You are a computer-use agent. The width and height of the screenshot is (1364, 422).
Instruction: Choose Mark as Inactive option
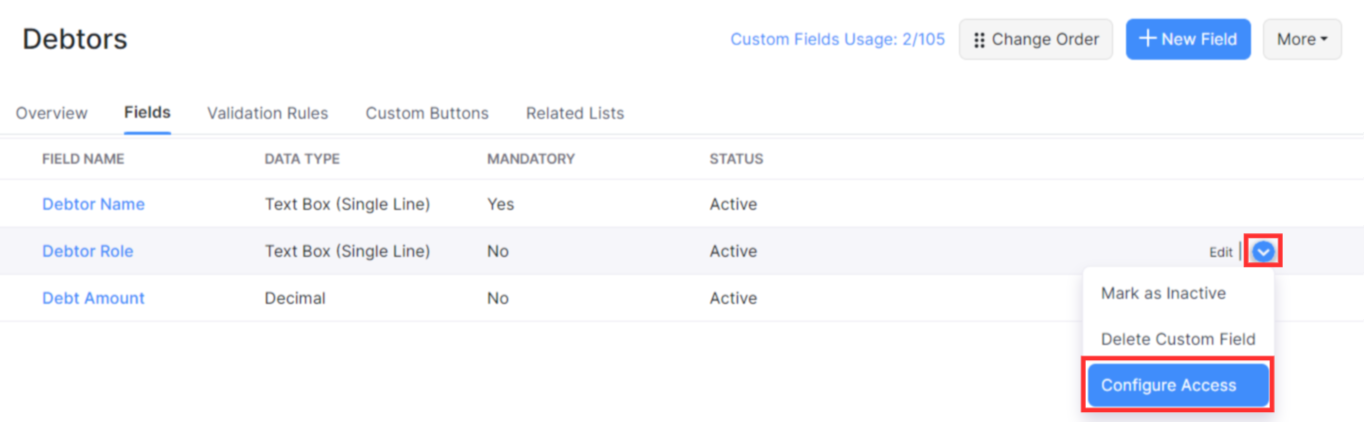pyautogui.click(x=1163, y=294)
